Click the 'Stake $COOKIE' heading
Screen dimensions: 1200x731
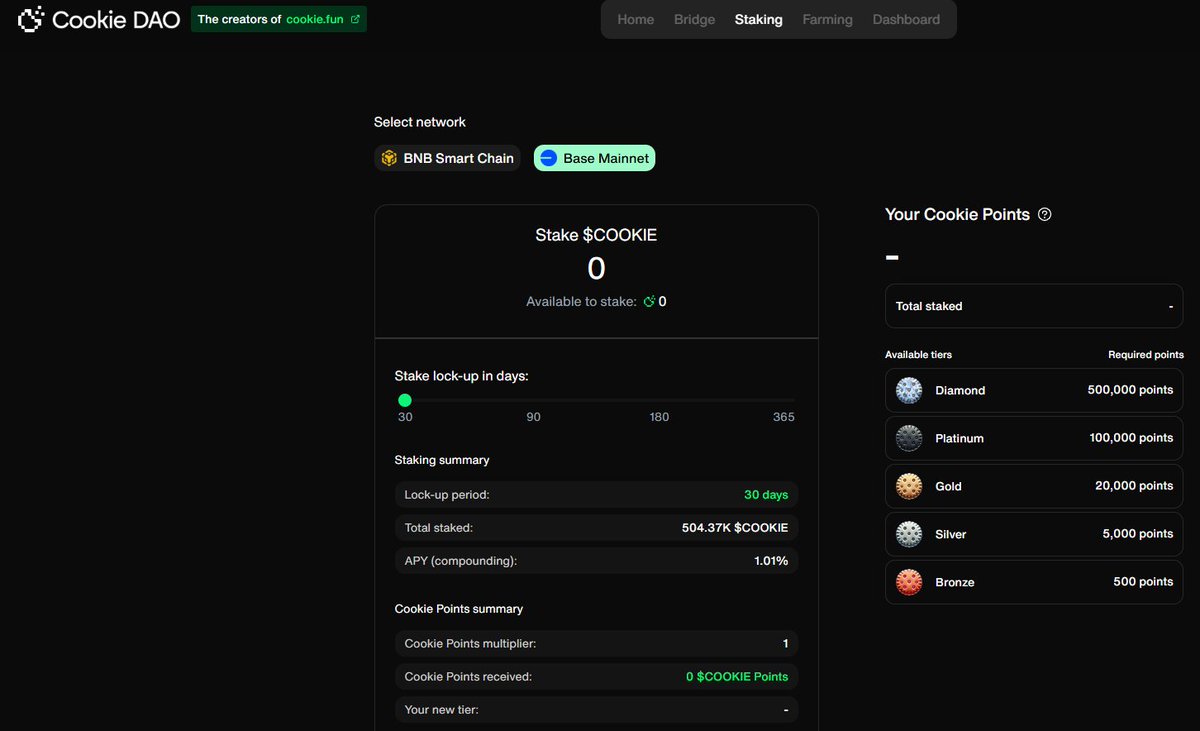[596, 235]
